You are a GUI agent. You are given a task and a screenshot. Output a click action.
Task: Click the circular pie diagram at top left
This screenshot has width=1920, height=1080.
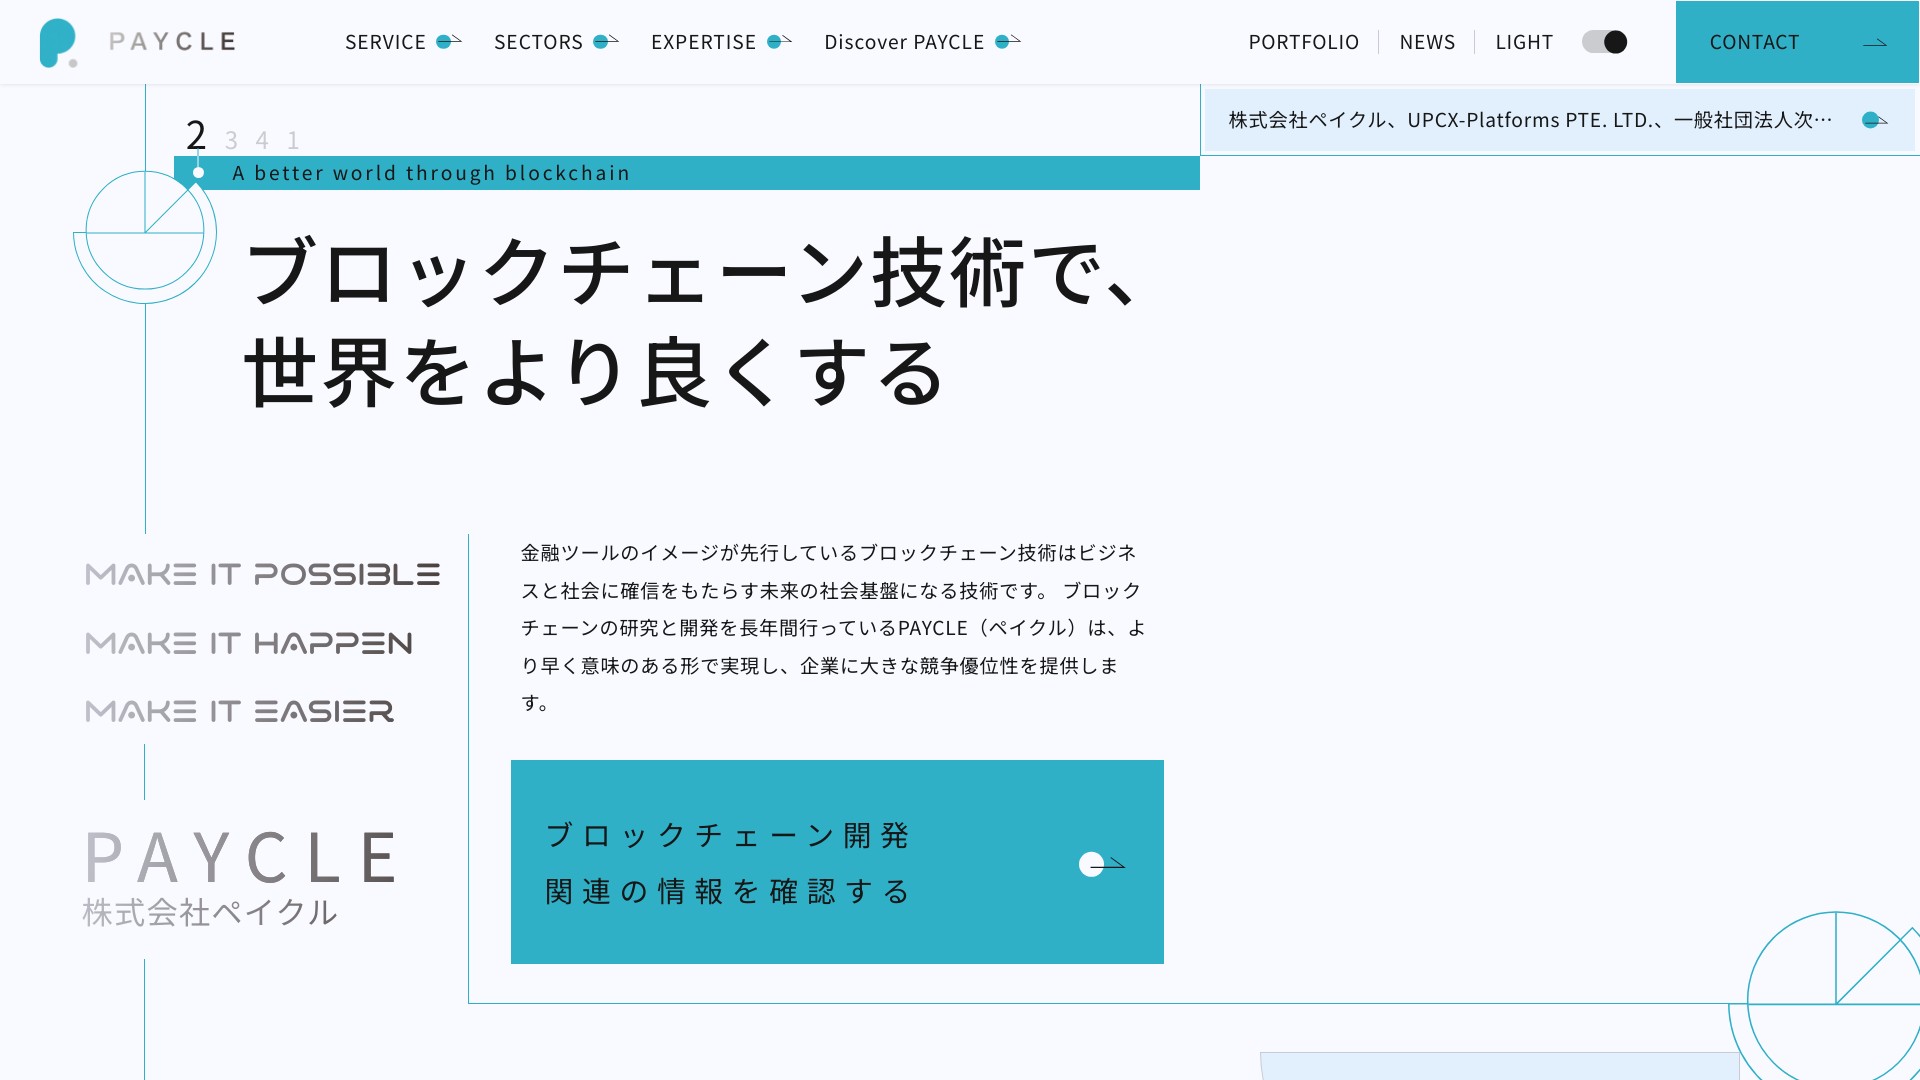point(145,233)
